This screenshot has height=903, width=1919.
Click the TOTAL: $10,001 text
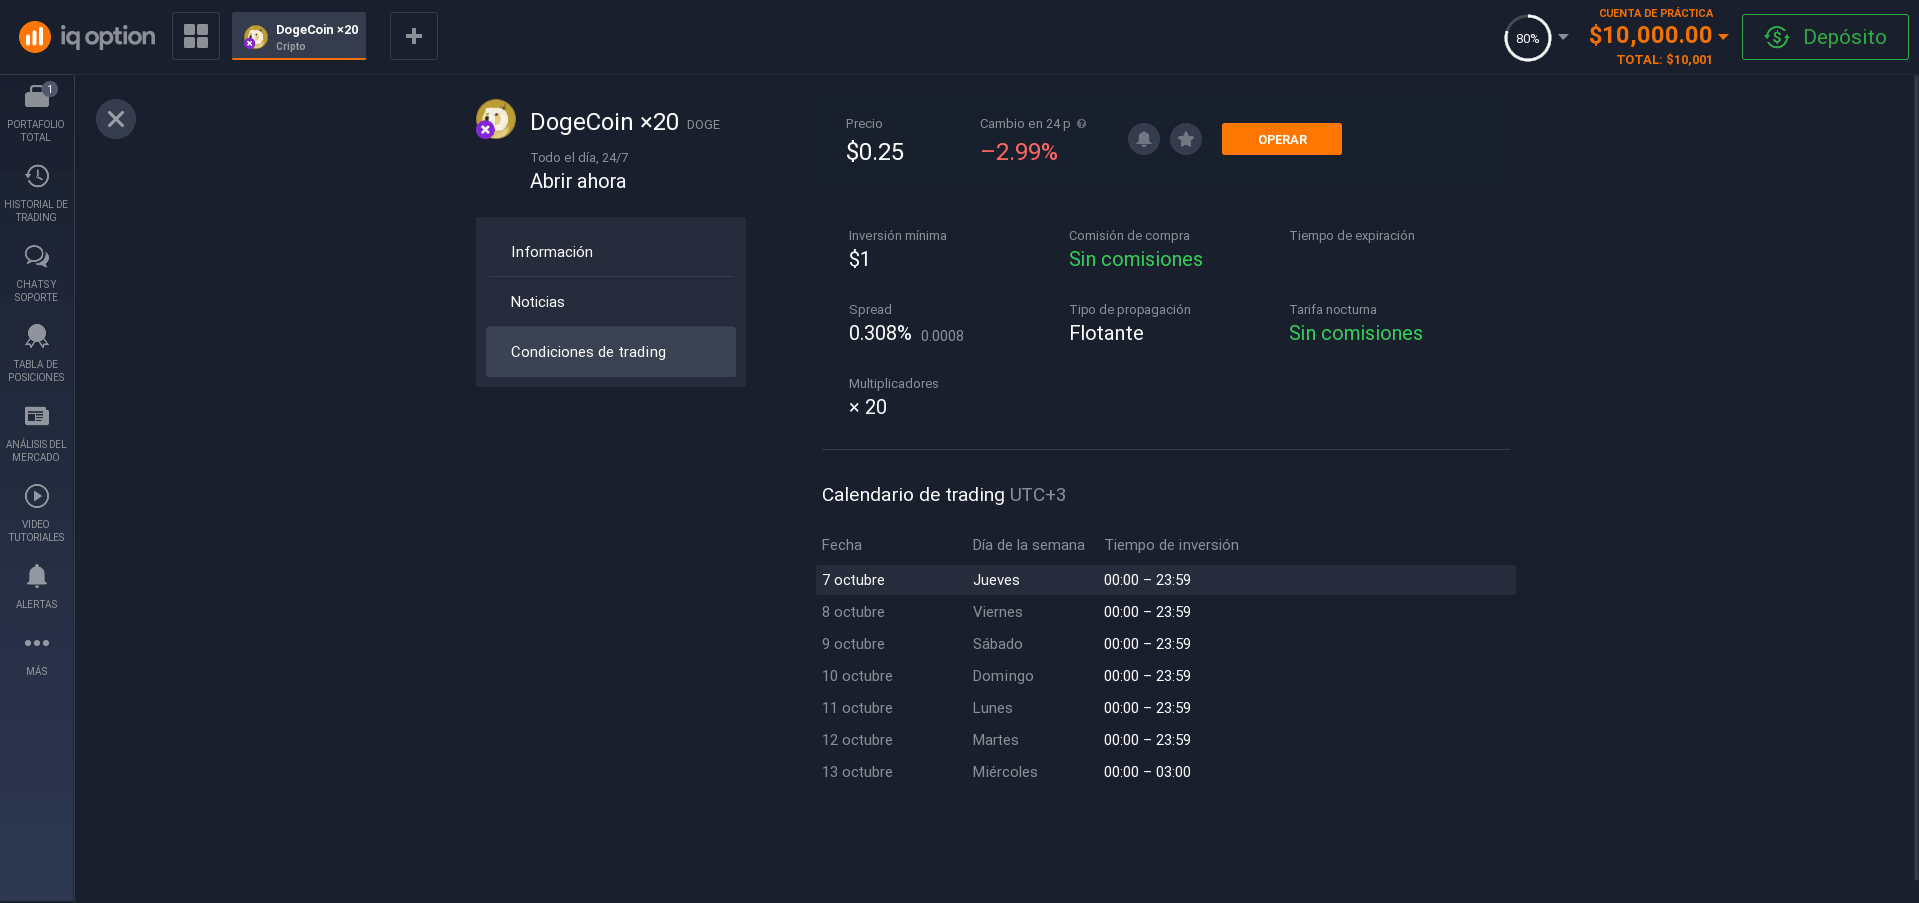(1665, 60)
